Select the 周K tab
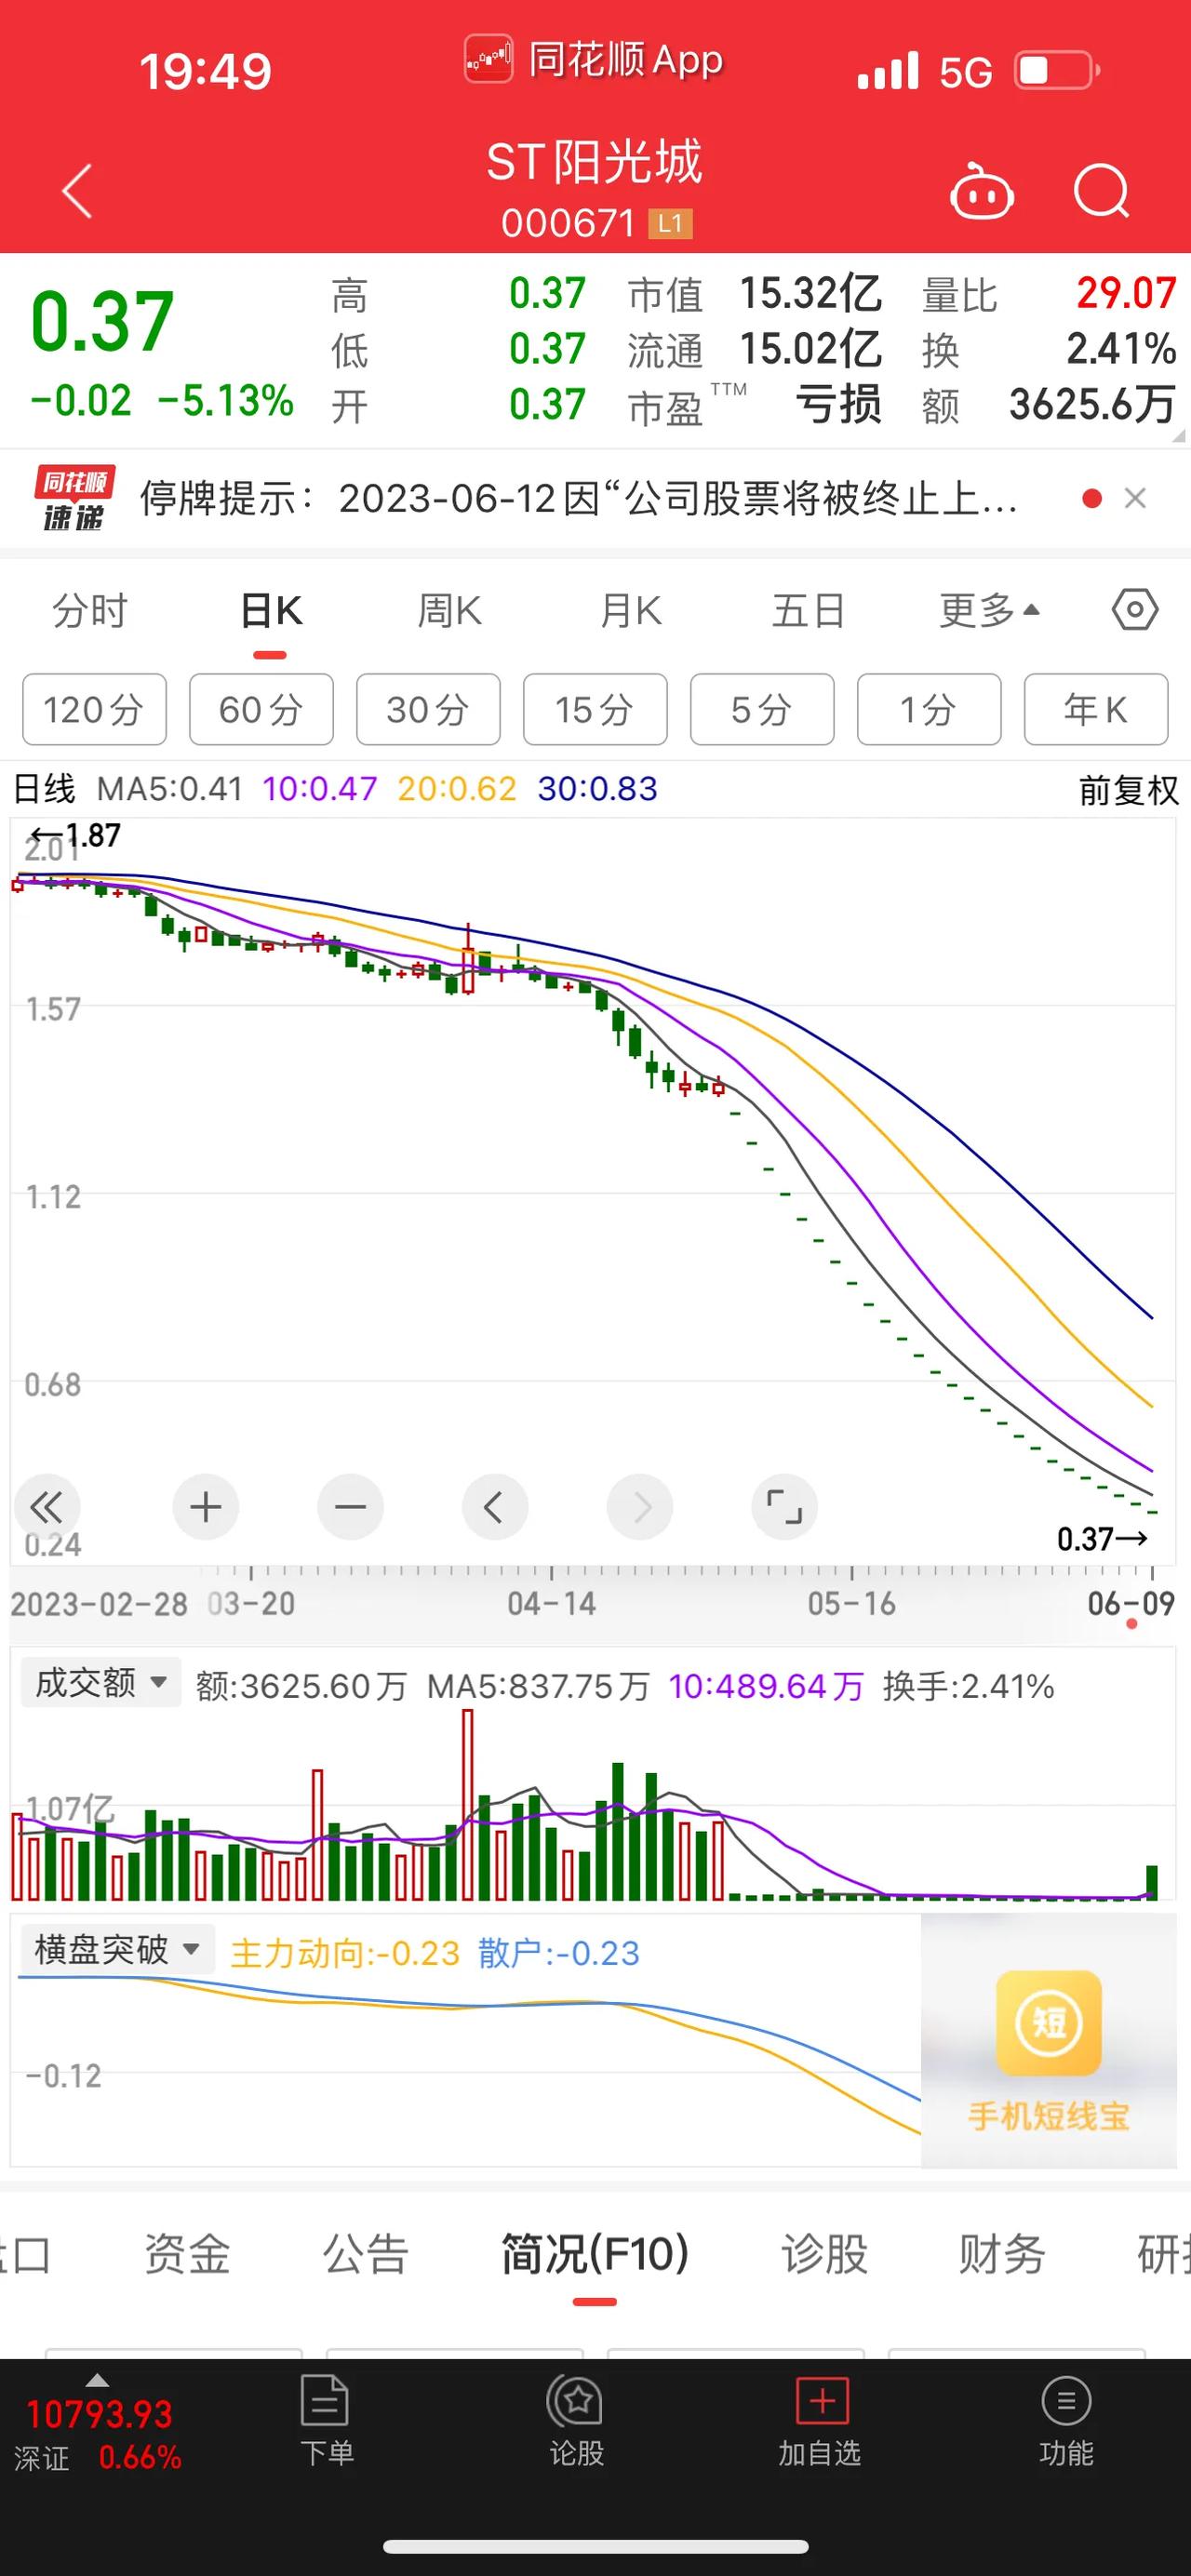This screenshot has height=2576, width=1191. 449,610
